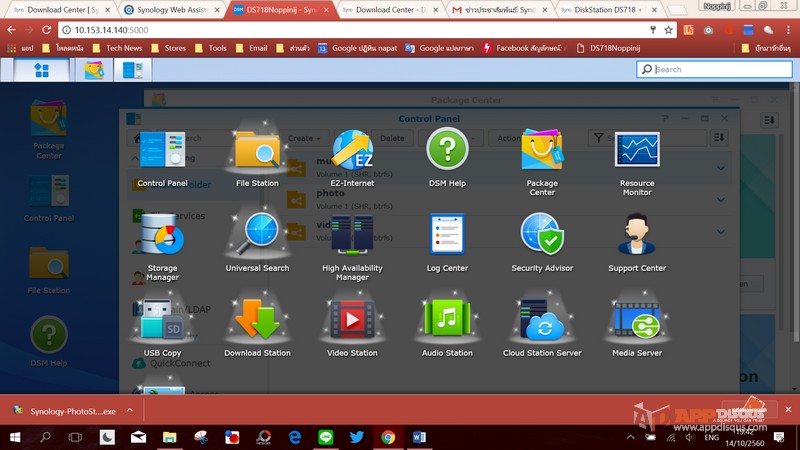This screenshot has width=800, height=450.
Task: Switch to Control Panel in DSM taskbar
Action: click(133, 70)
